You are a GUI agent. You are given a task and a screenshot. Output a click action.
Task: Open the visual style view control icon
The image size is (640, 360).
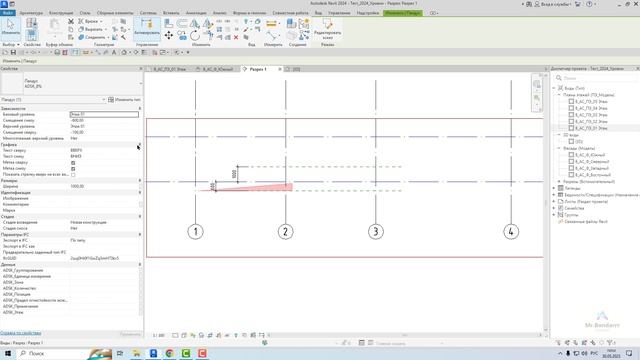tap(184, 336)
